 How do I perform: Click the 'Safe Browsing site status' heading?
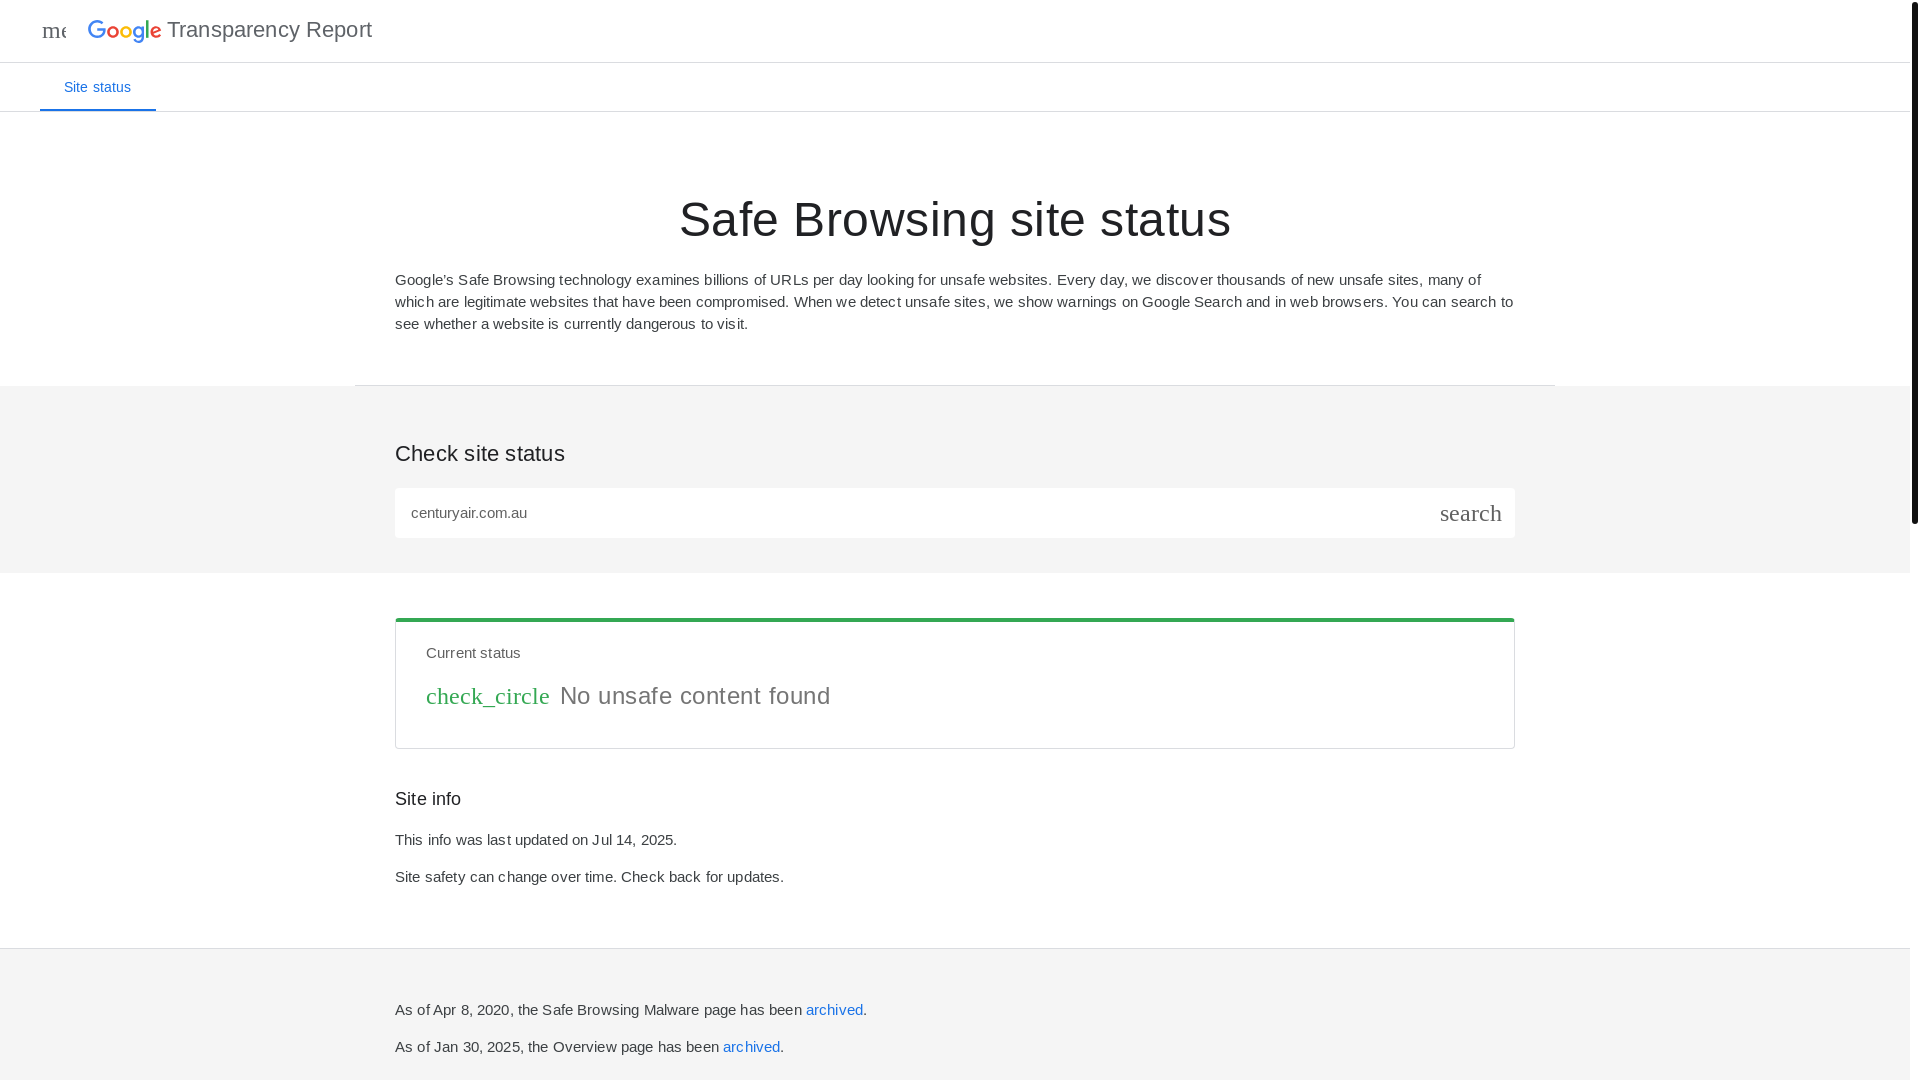[x=955, y=219]
